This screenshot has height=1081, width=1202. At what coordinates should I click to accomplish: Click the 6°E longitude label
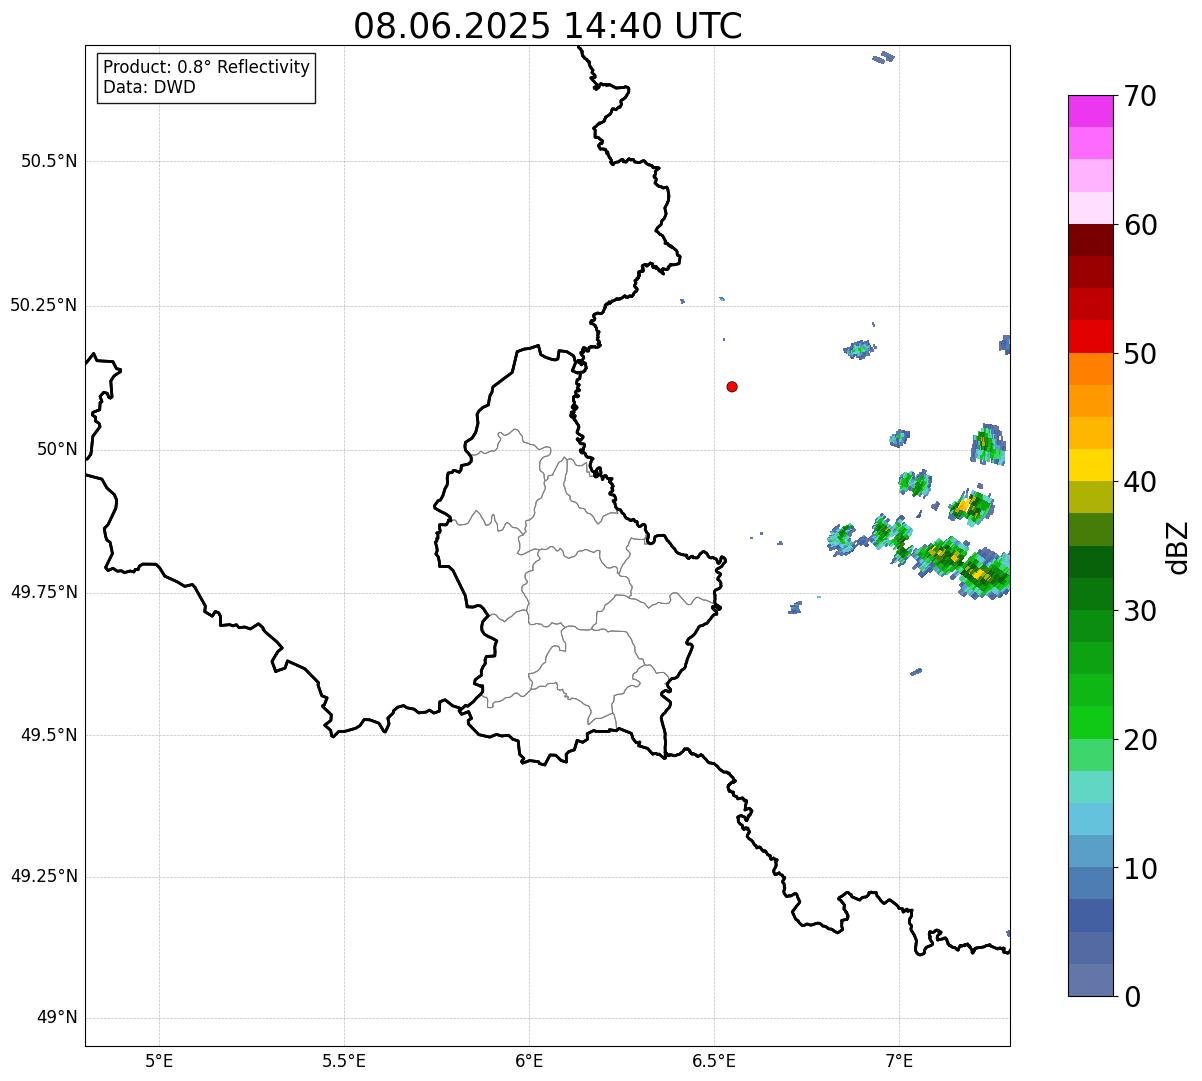pyautogui.click(x=529, y=1060)
